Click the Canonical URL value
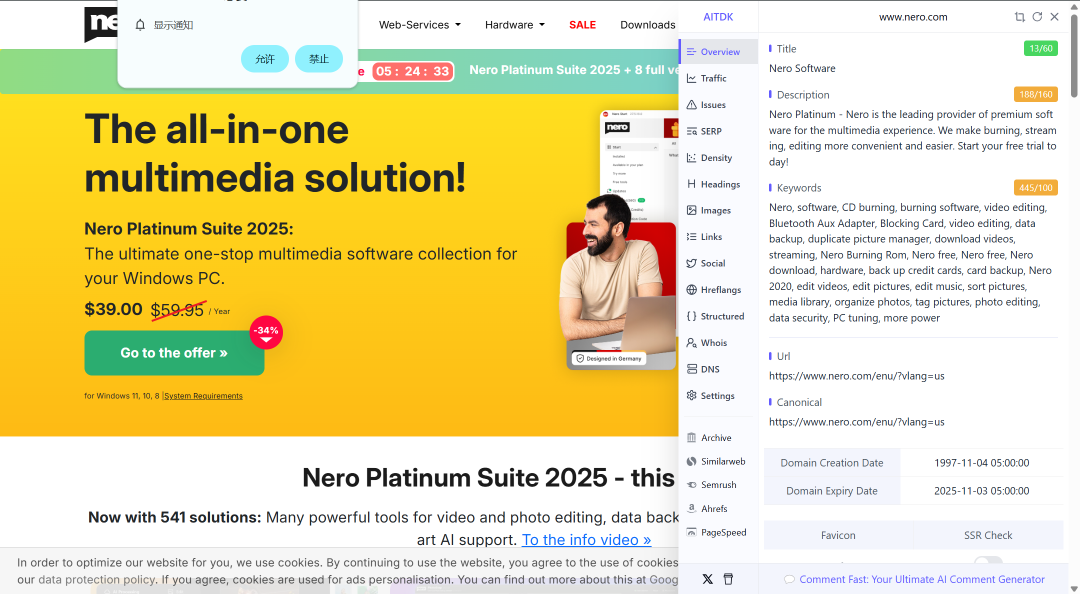 click(856, 422)
